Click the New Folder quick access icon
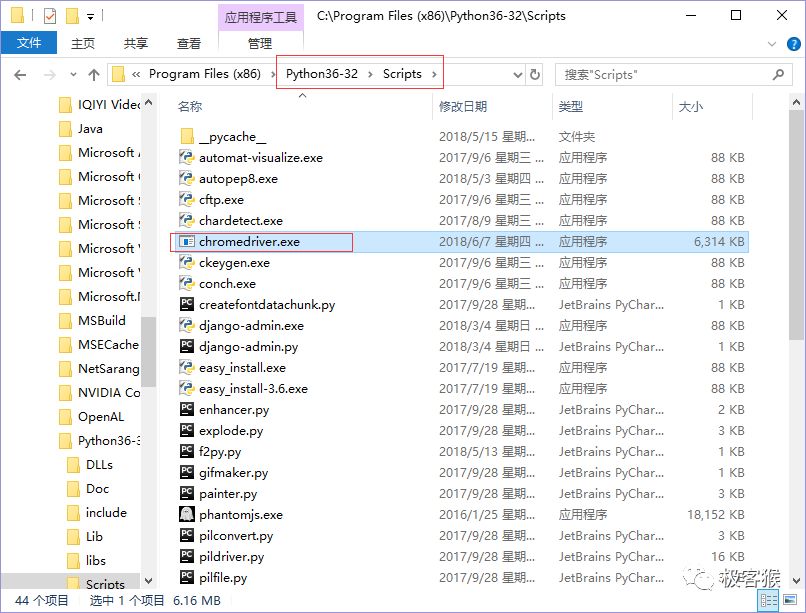The width and height of the screenshot is (806, 613). 72,16
